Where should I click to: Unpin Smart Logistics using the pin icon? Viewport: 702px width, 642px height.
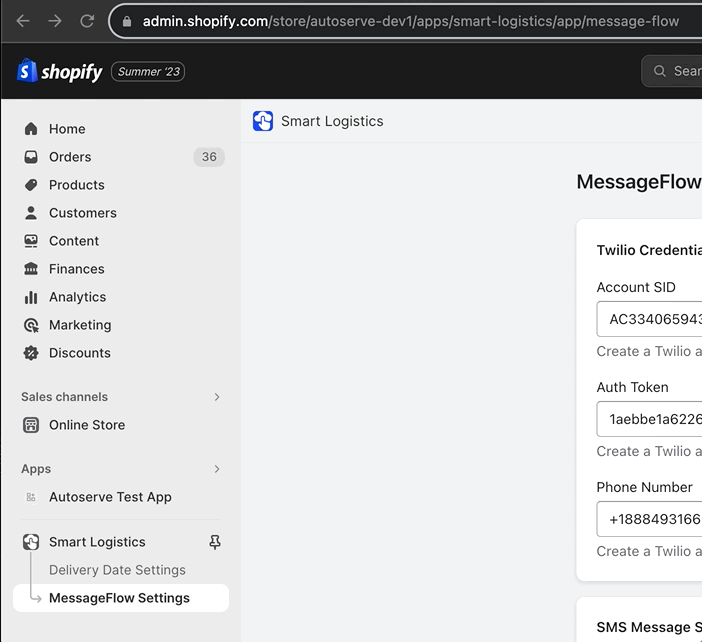[214, 542]
